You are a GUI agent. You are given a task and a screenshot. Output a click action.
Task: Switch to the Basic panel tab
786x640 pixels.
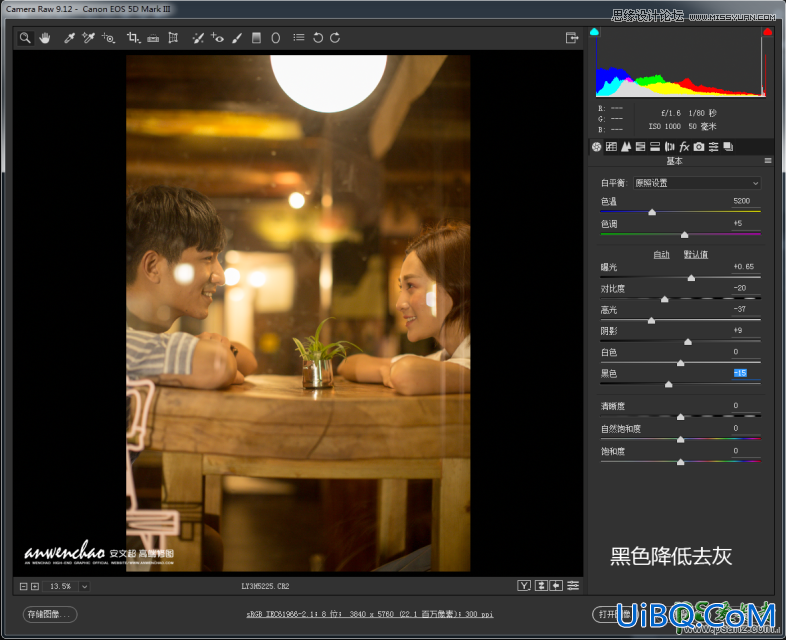point(597,147)
